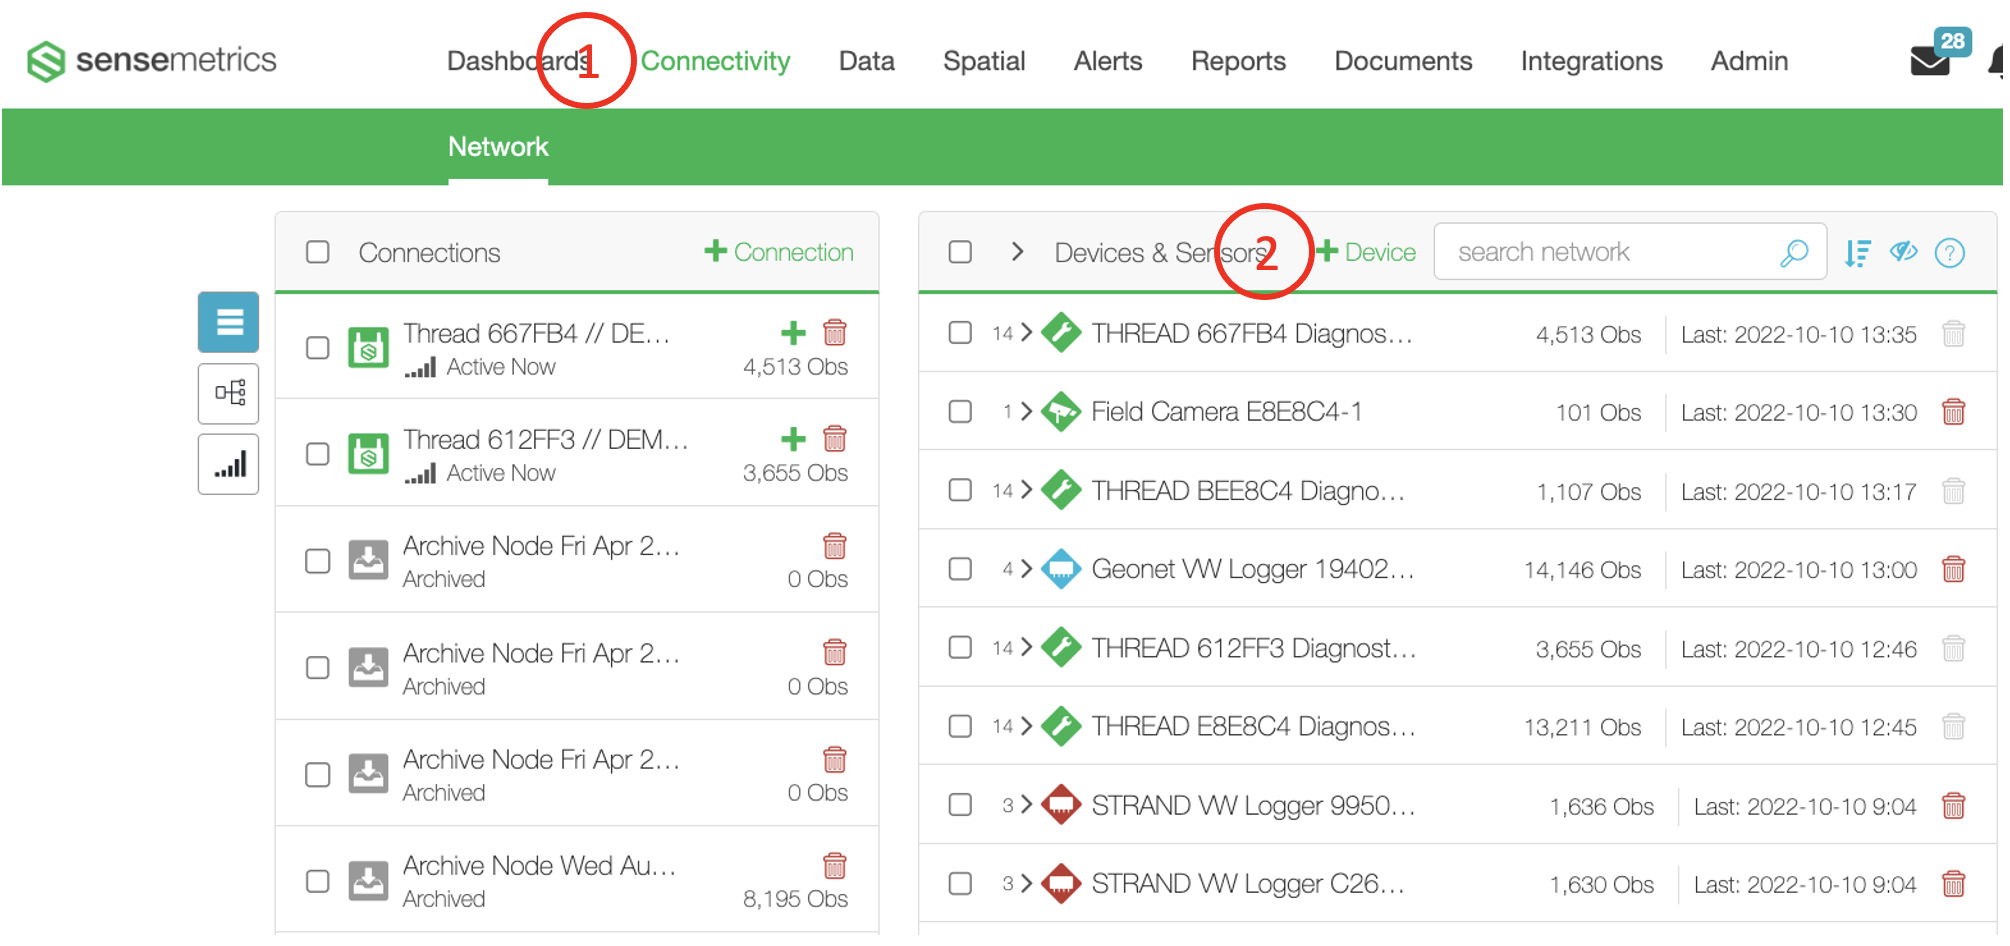The image size is (2010, 946).
Task: Click the sort order icon
Action: (x=1857, y=253)
